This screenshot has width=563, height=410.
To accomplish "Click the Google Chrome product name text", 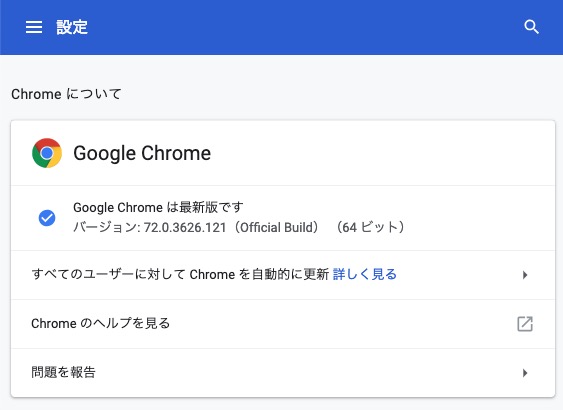I will (x=142, y=153).
